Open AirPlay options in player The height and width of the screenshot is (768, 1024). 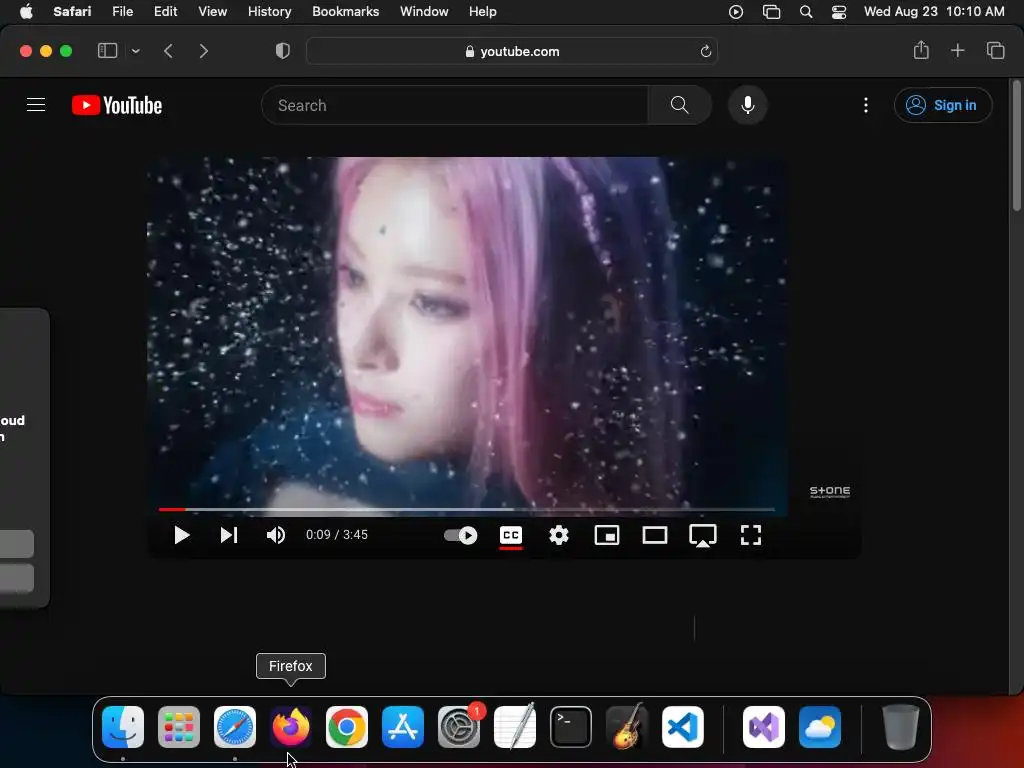[x=703, y=536]
